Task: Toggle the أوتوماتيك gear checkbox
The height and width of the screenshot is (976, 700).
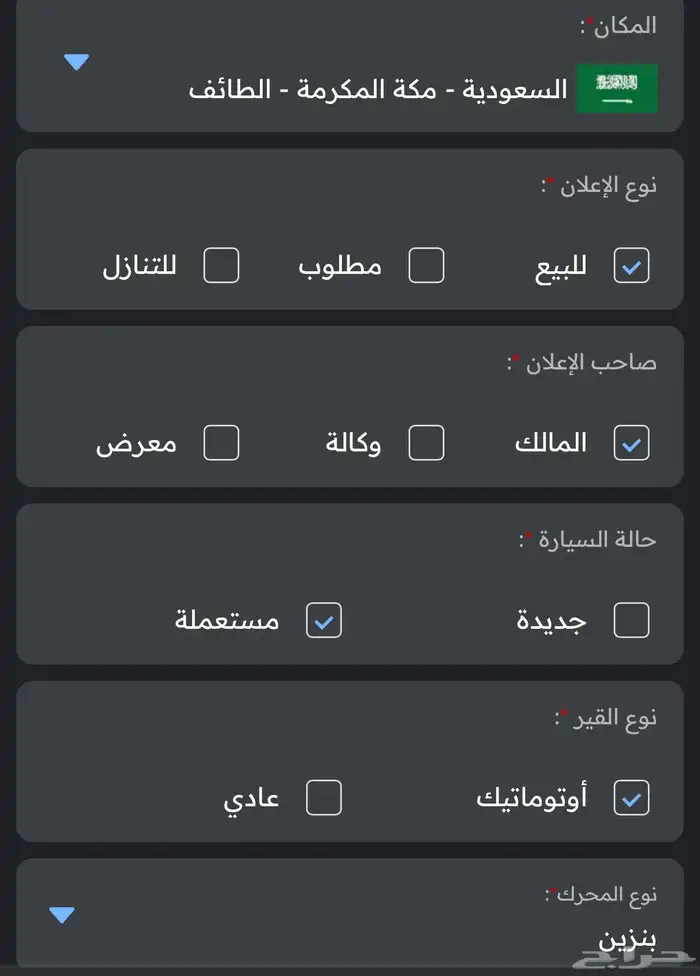Action: coord(631,797)
